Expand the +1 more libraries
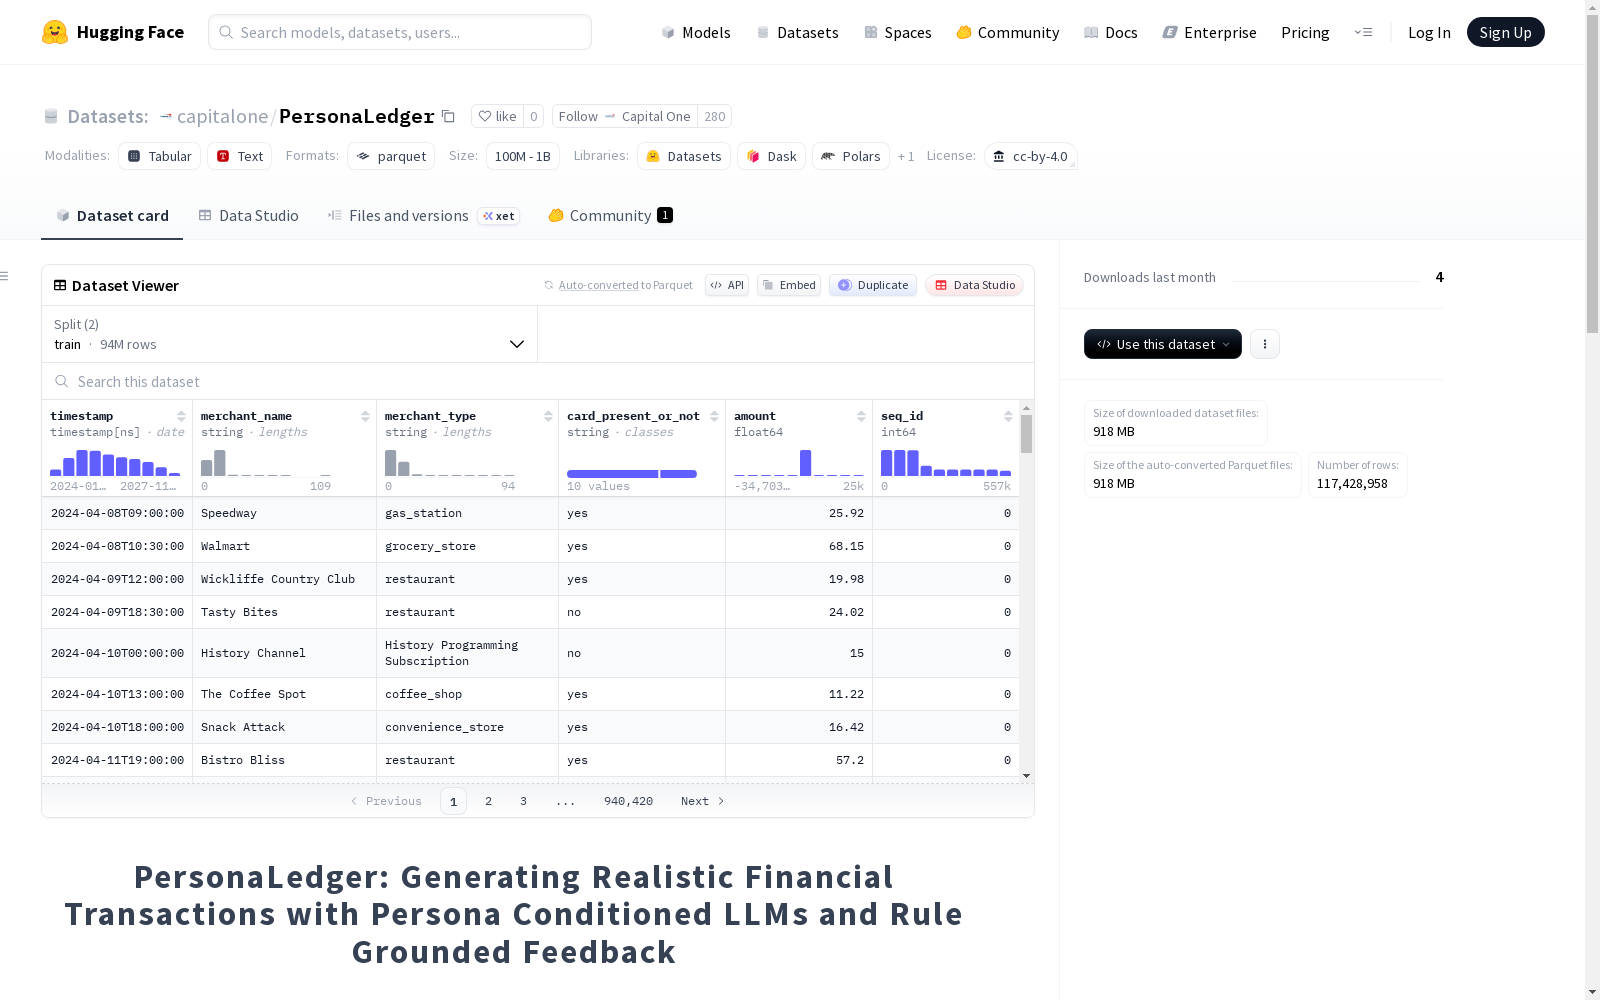Image resolution: width=1600 pixels, height=1000 pixels. (x=906, y=156)
